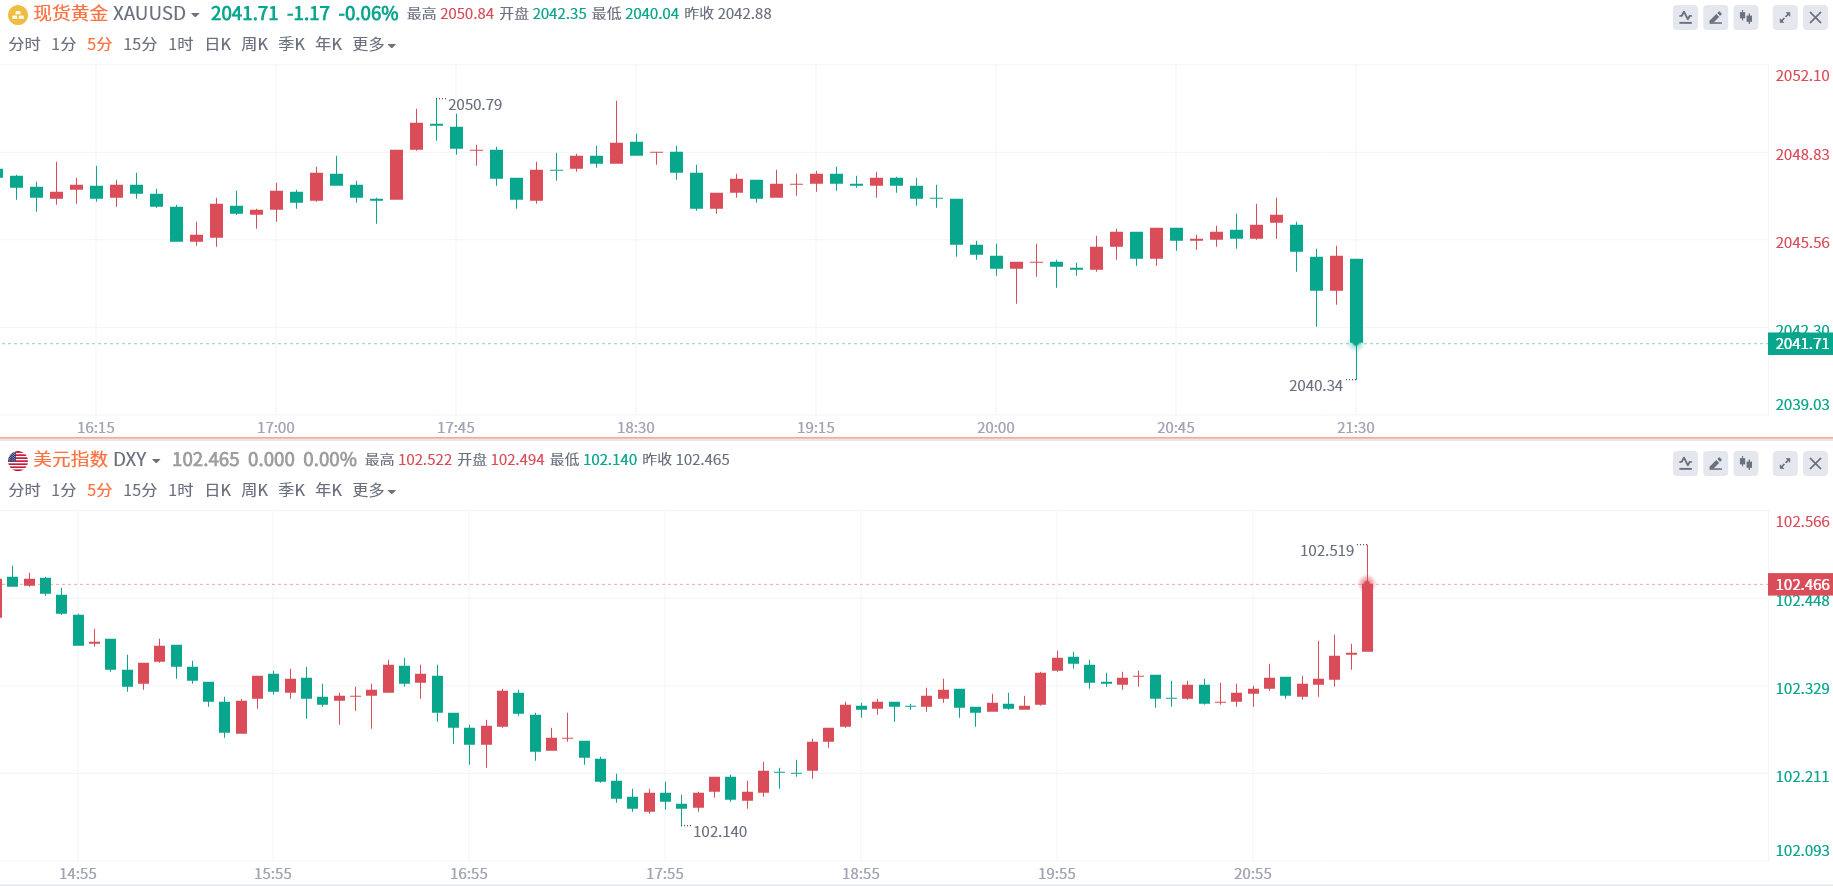This screenshot has width=1833, height=886.
Task: Switch DXY chart to 日K timeframe
Action: coord(218,490)
